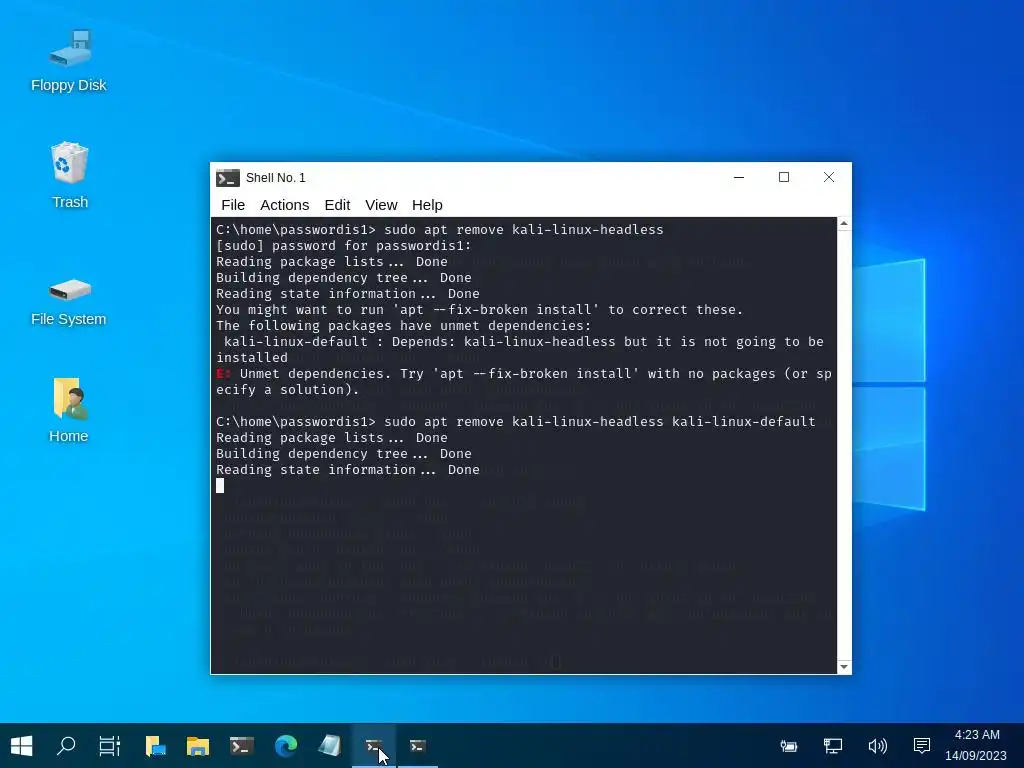
Task: Minimize the Shell No. 1 window
Action: [739, 177]
